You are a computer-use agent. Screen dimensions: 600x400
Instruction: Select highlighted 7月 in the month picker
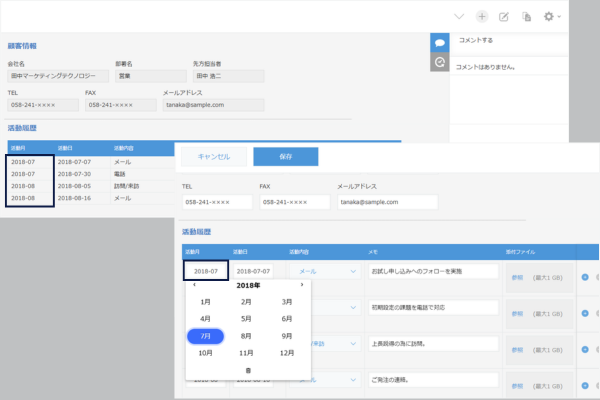click(205, 336)
